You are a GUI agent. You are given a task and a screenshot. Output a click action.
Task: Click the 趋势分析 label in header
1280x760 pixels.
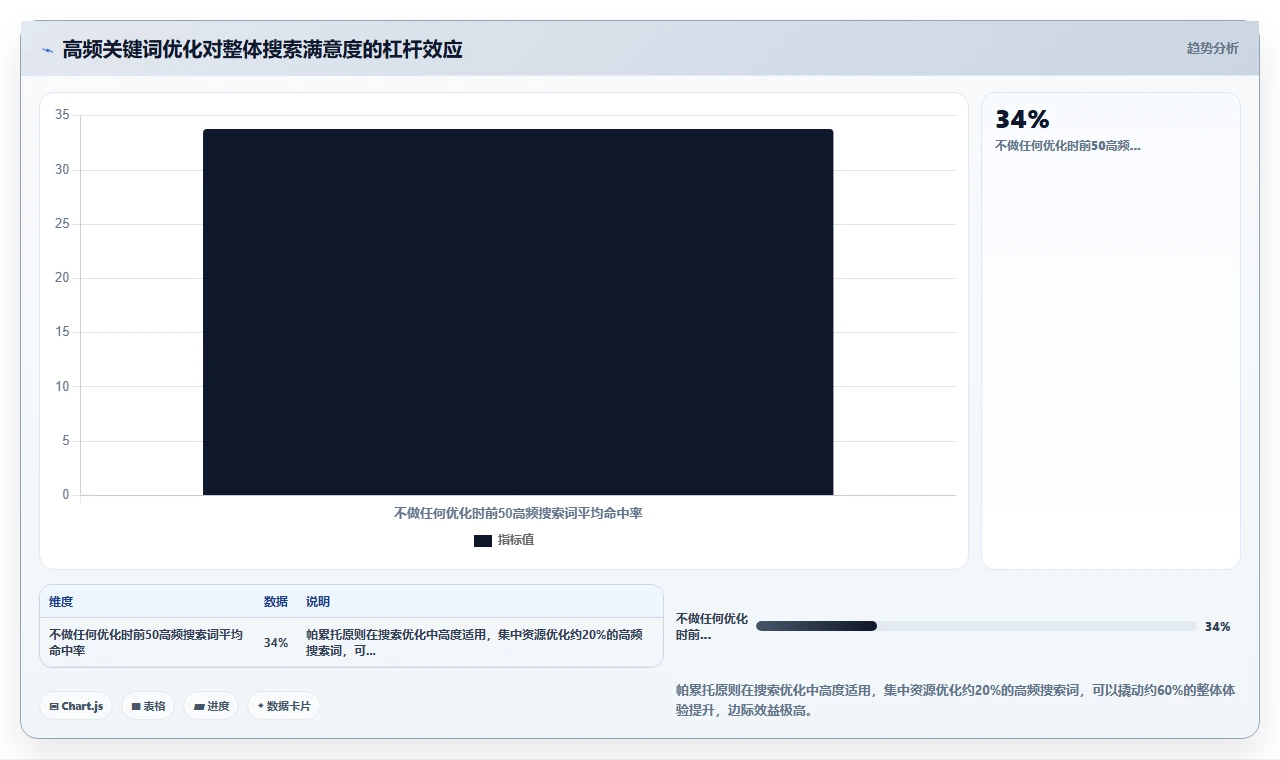tap(1212, 48)
